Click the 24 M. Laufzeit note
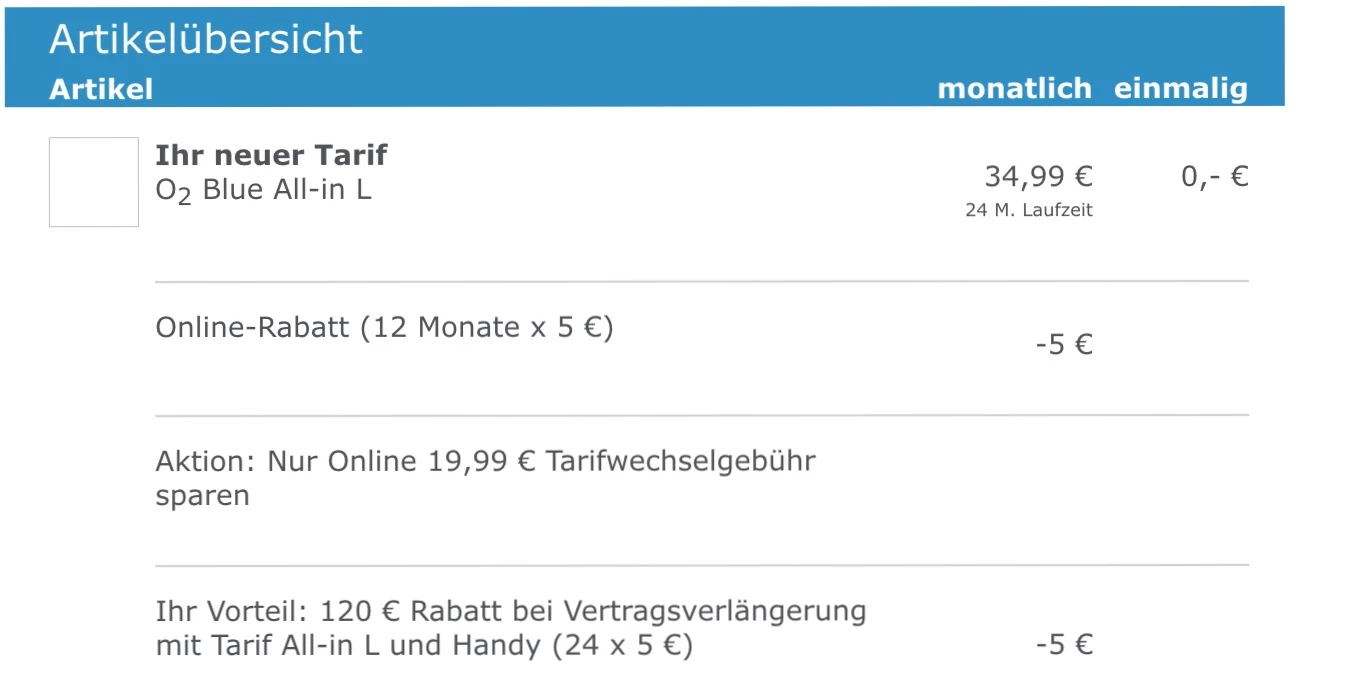This screenshot has width=1347, height=688. (1029, 211)
